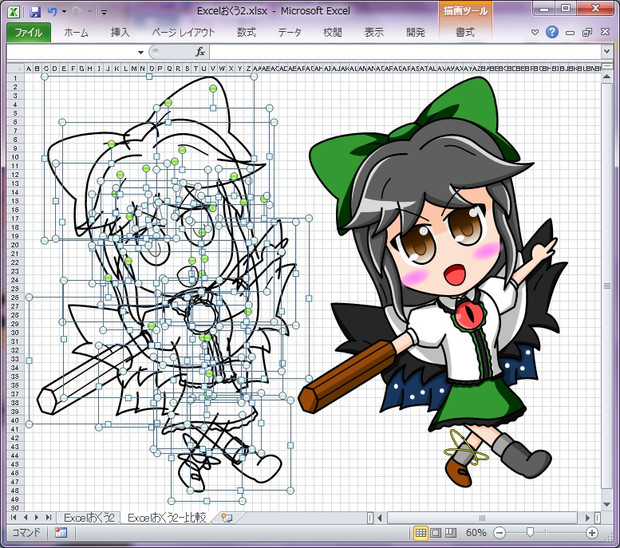Switch to Page Break Preview button

click(x=451, y=533)
